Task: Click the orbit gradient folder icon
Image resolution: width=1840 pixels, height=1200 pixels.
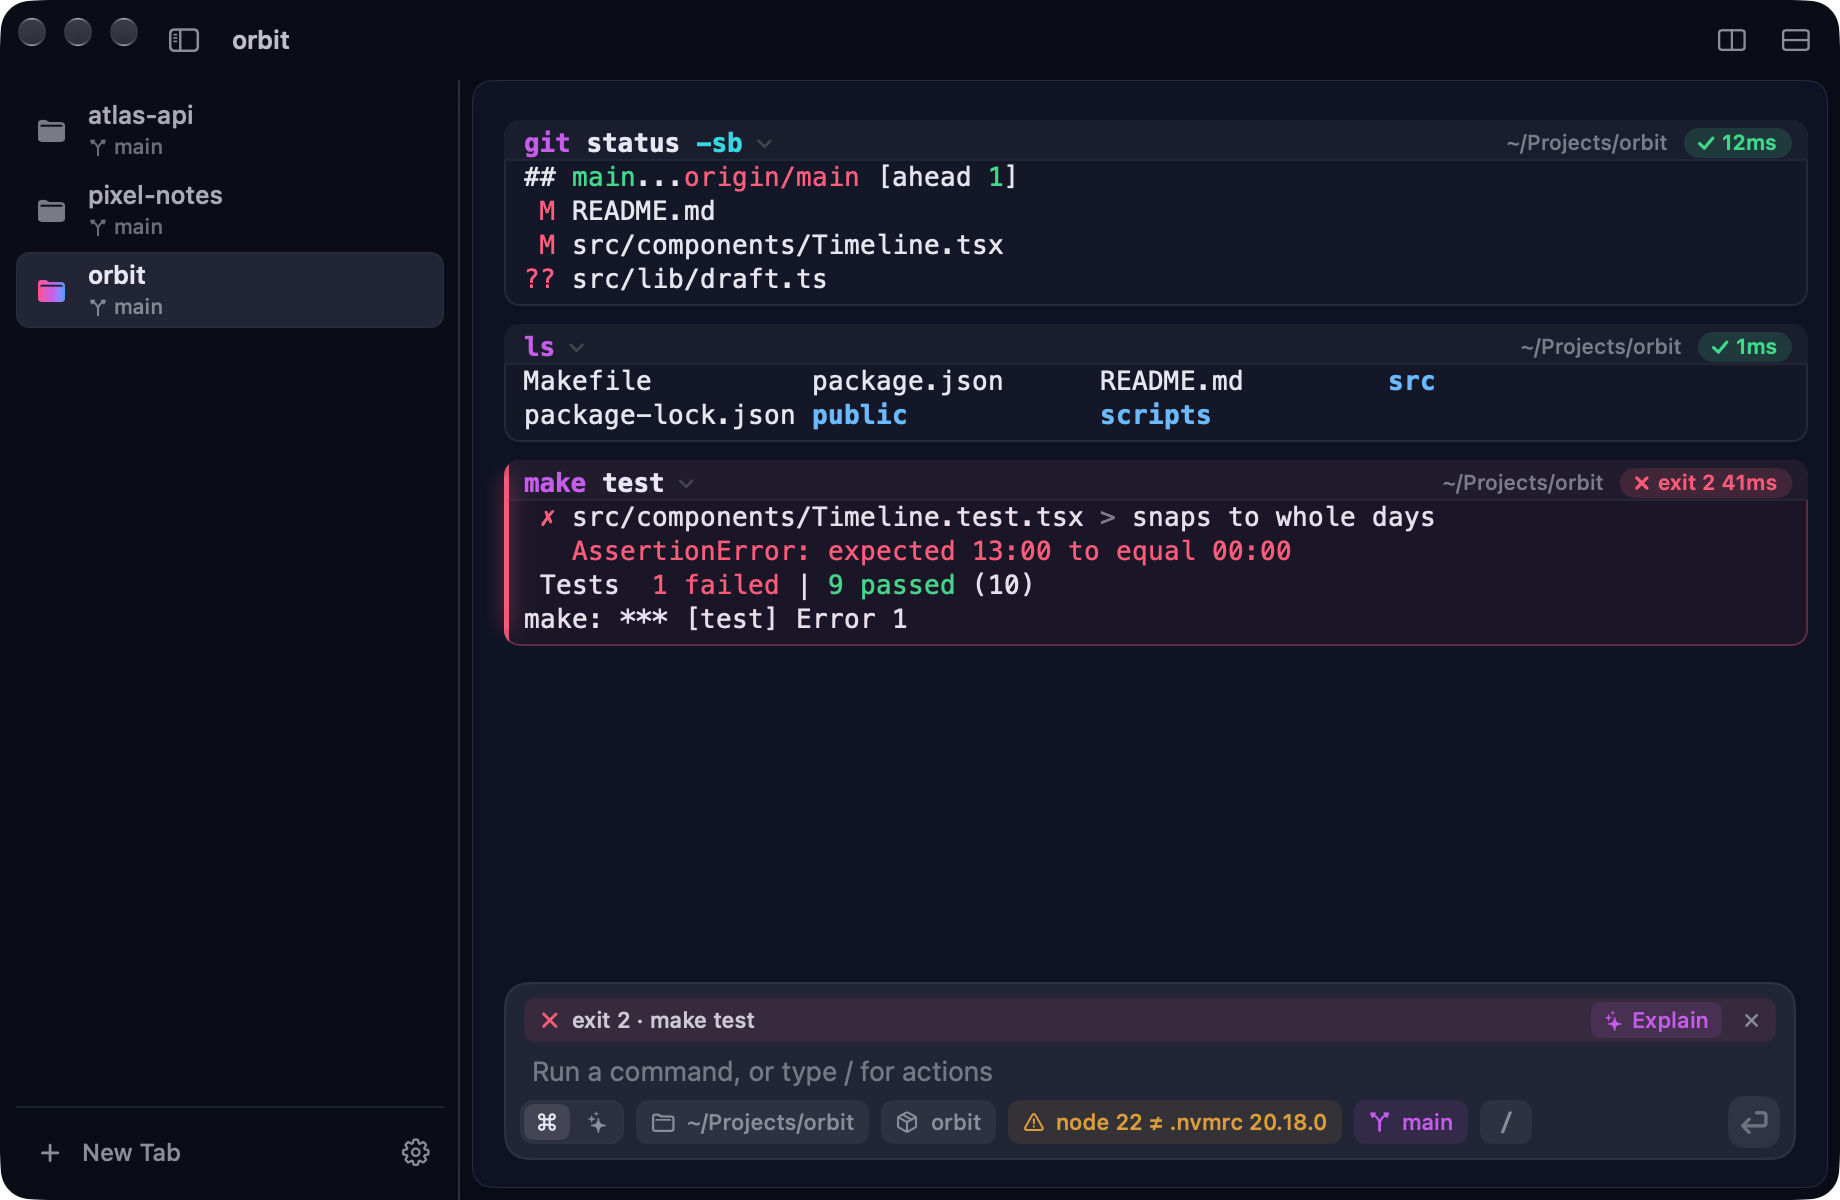Action: (51, 291)
